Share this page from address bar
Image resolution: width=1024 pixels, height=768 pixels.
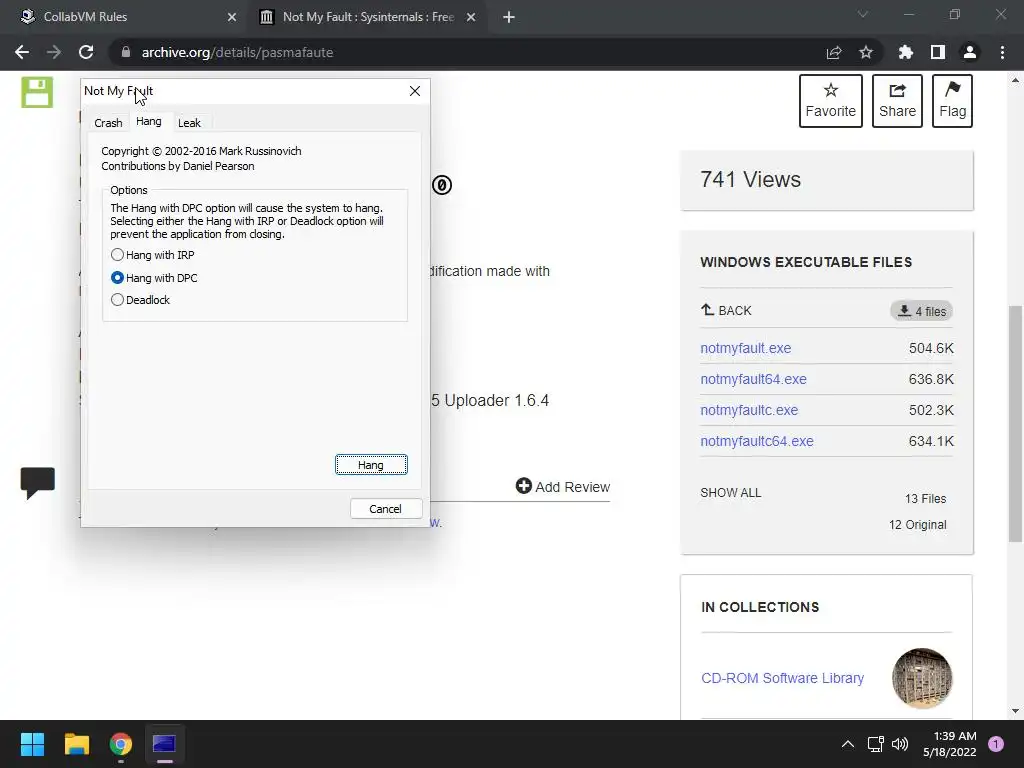click(834, 52)
